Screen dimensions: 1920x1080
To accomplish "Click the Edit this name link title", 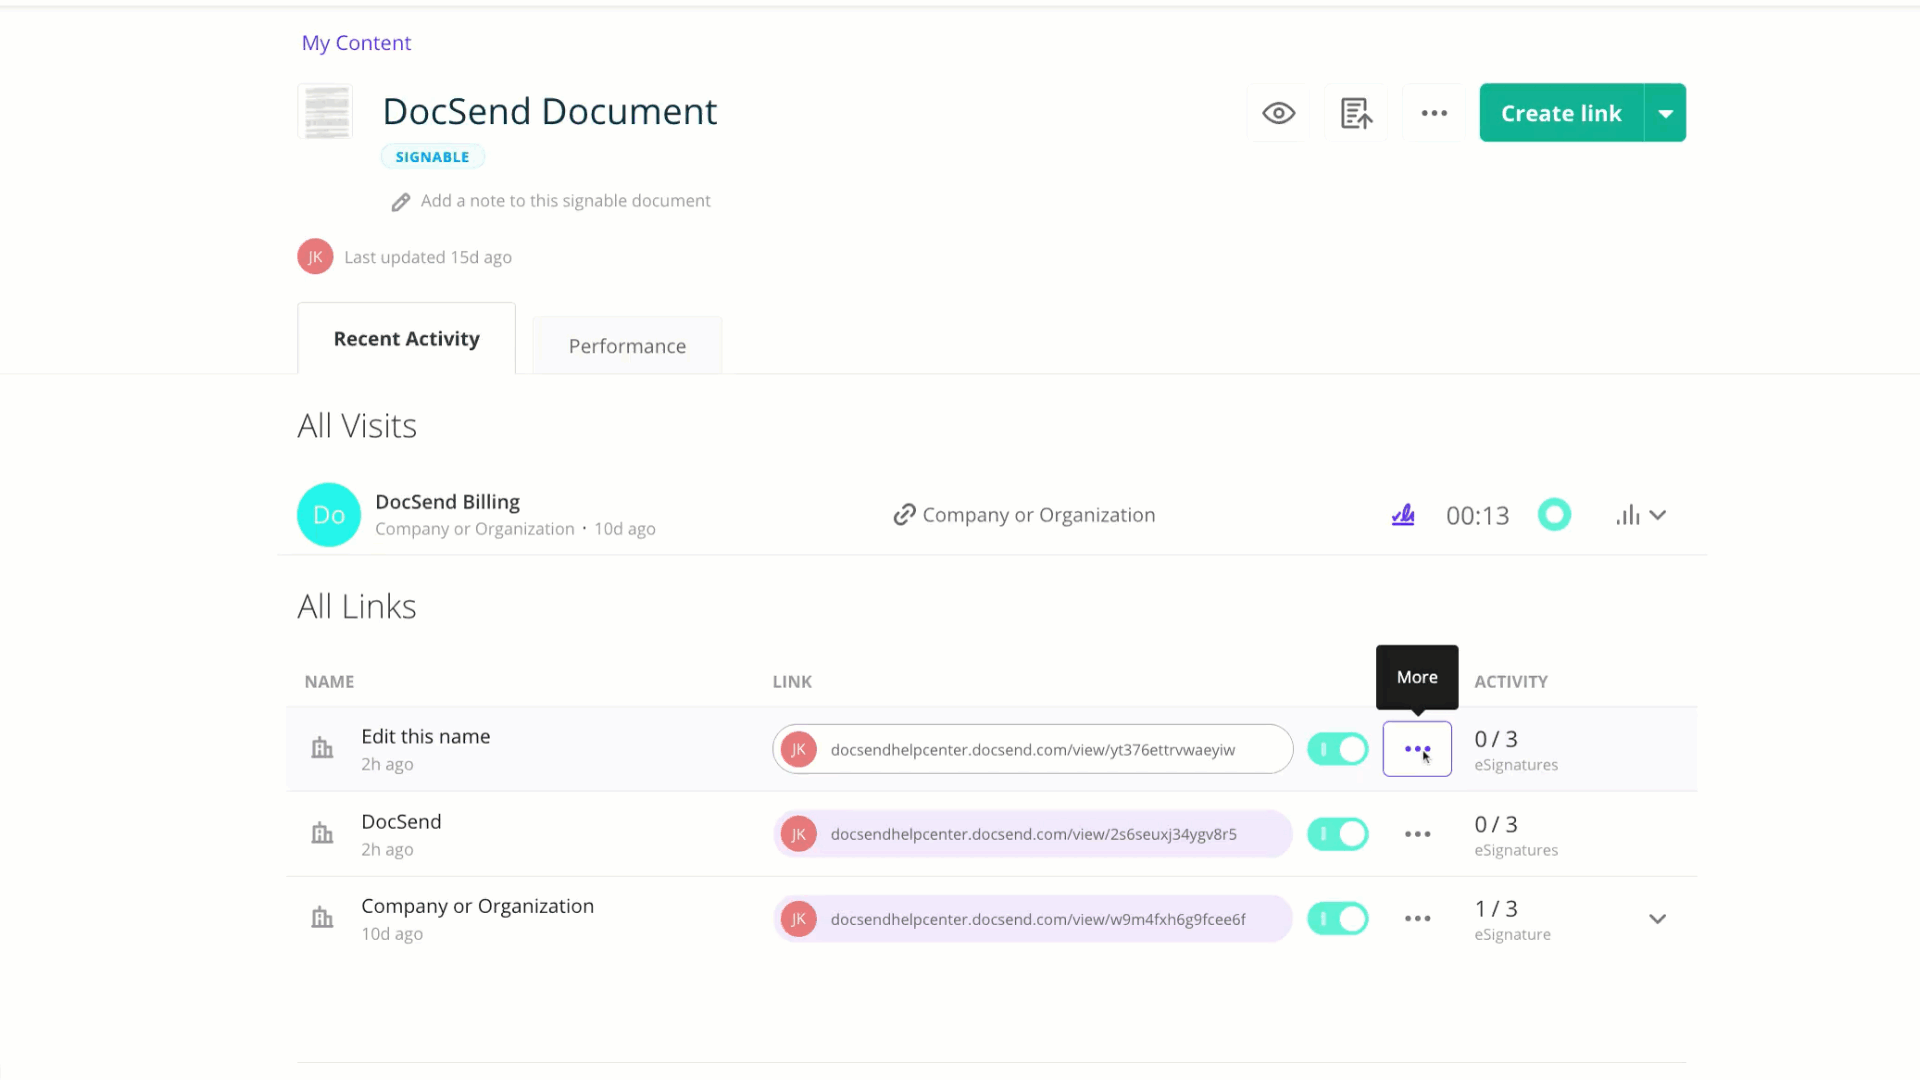I will tap(425, 737).
